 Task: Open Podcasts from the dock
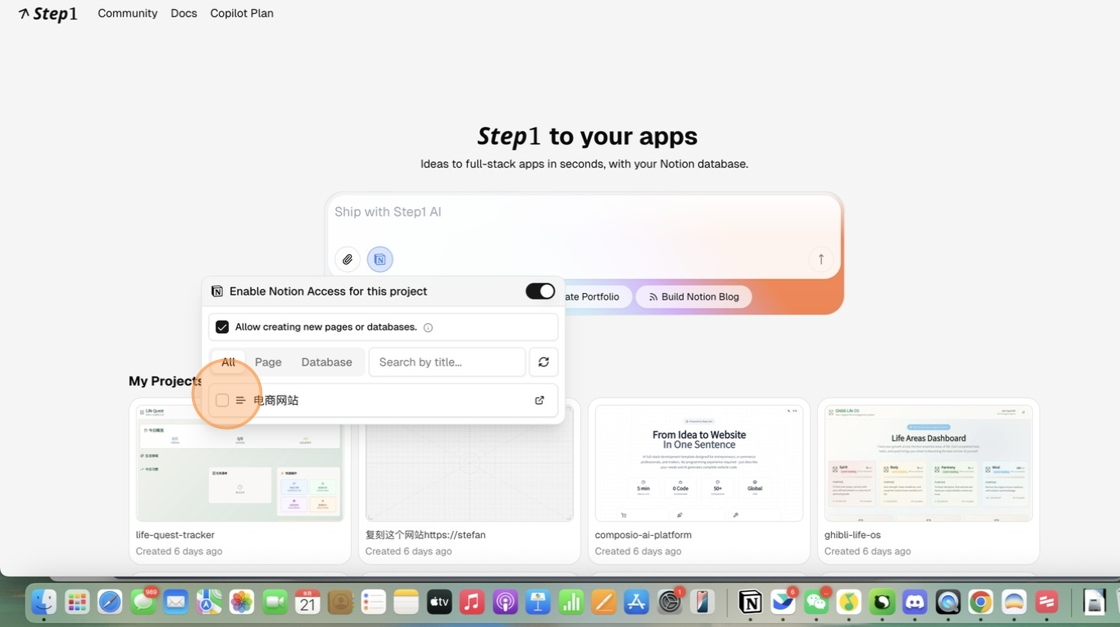[505, 602]
